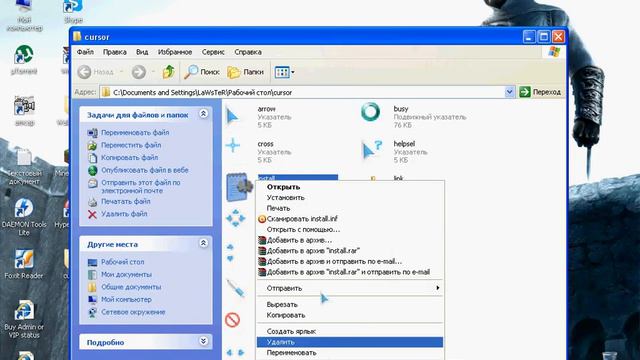Click the Переход go button

point(540,92)
